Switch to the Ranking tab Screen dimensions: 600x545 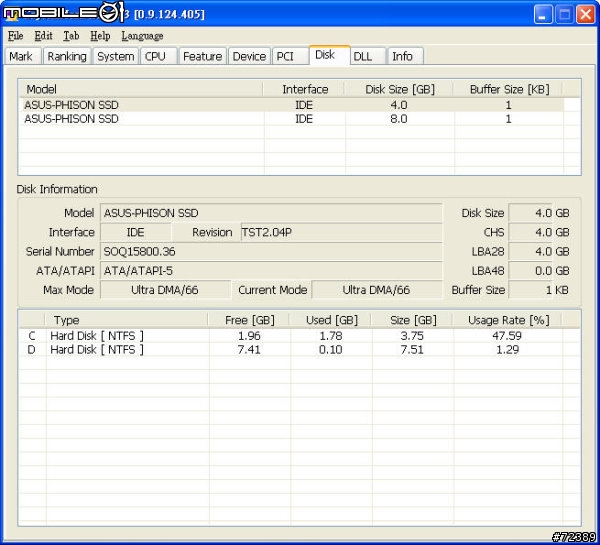67,56
